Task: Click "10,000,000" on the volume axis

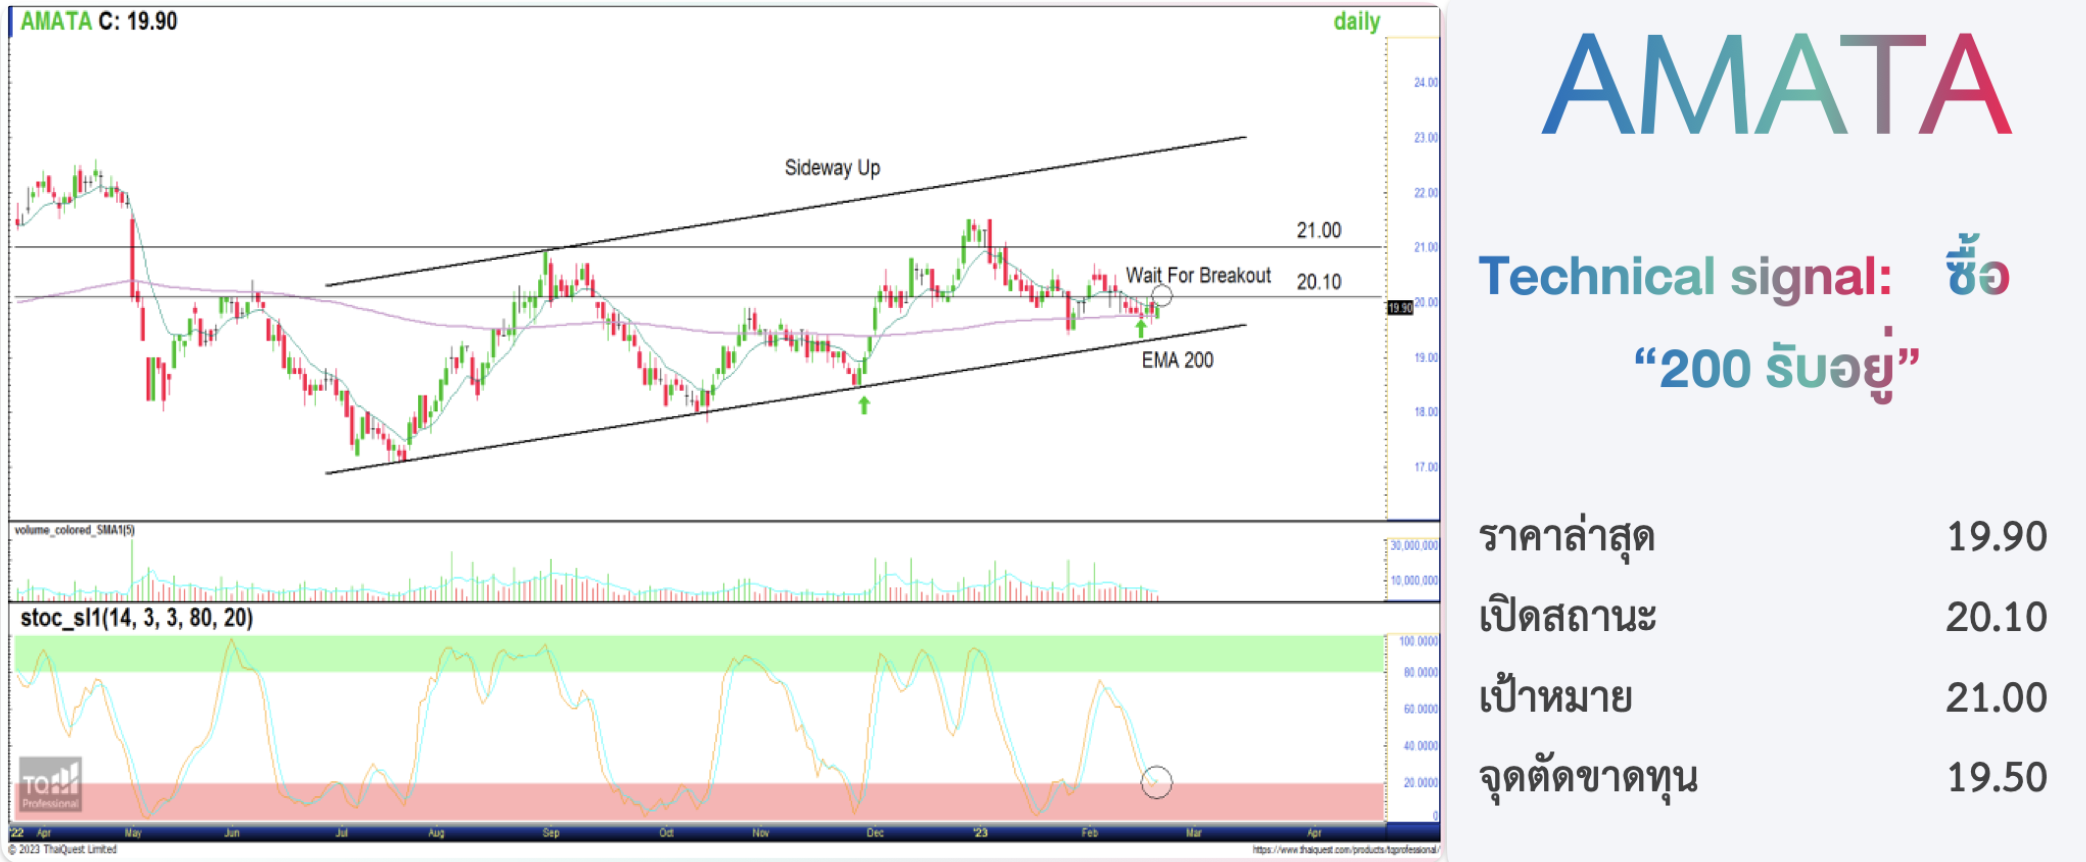Action: click(1414, 580)
